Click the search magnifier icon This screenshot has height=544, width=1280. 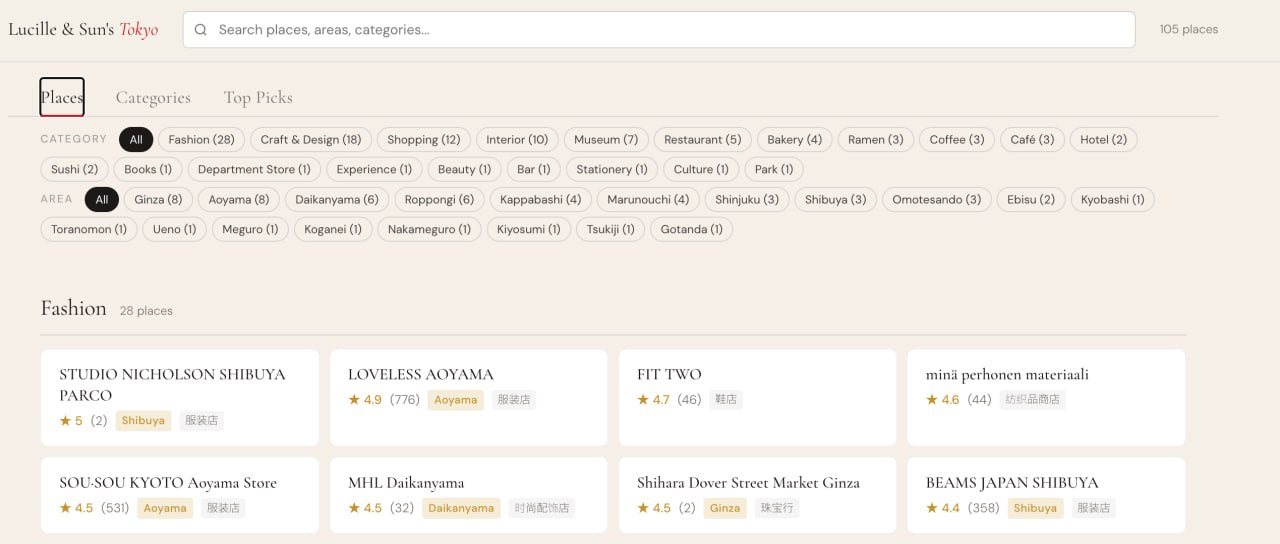tap(201, 30)
